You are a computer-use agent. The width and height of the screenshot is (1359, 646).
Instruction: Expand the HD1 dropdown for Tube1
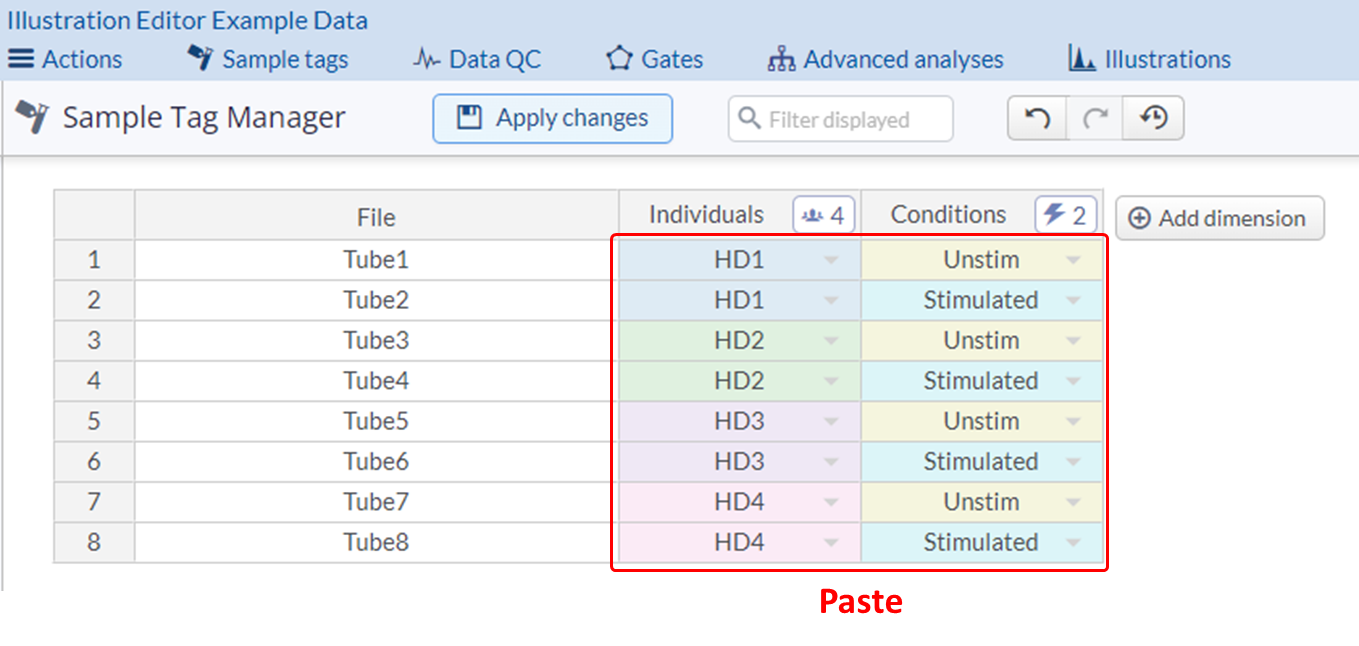(x=830, y=260)
